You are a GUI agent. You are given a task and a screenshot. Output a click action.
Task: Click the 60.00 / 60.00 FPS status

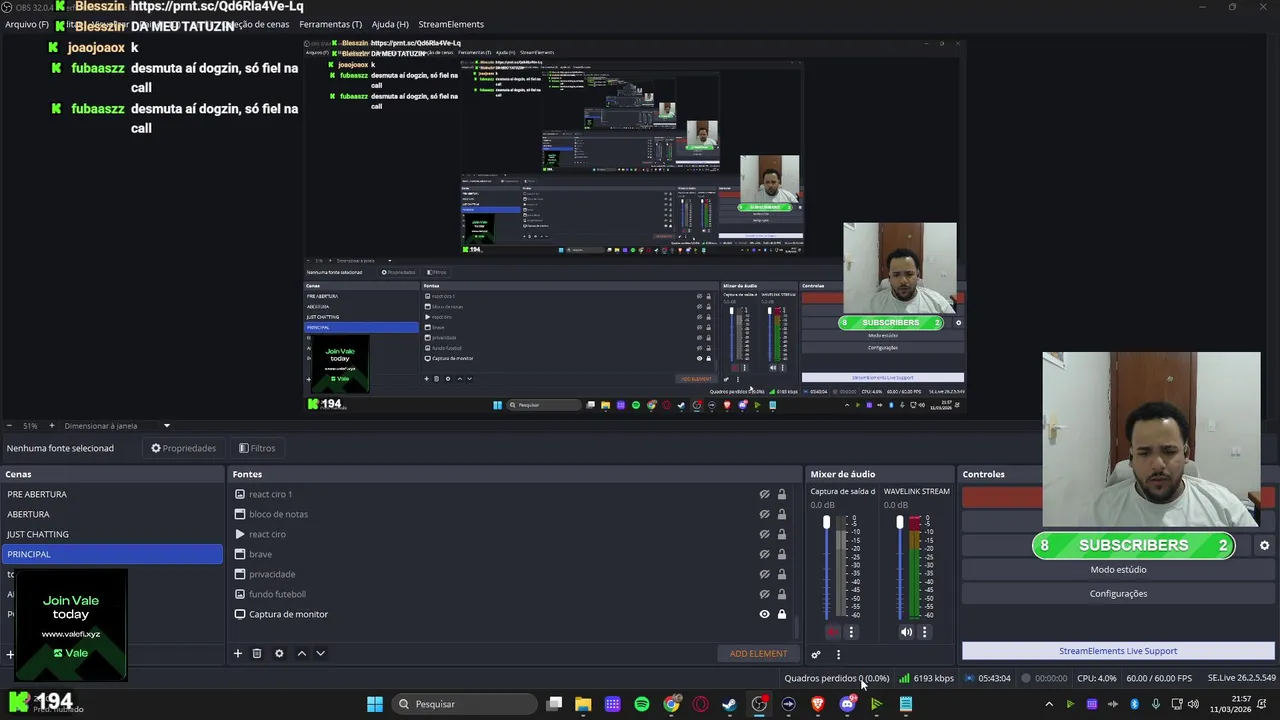[1159, 678]
